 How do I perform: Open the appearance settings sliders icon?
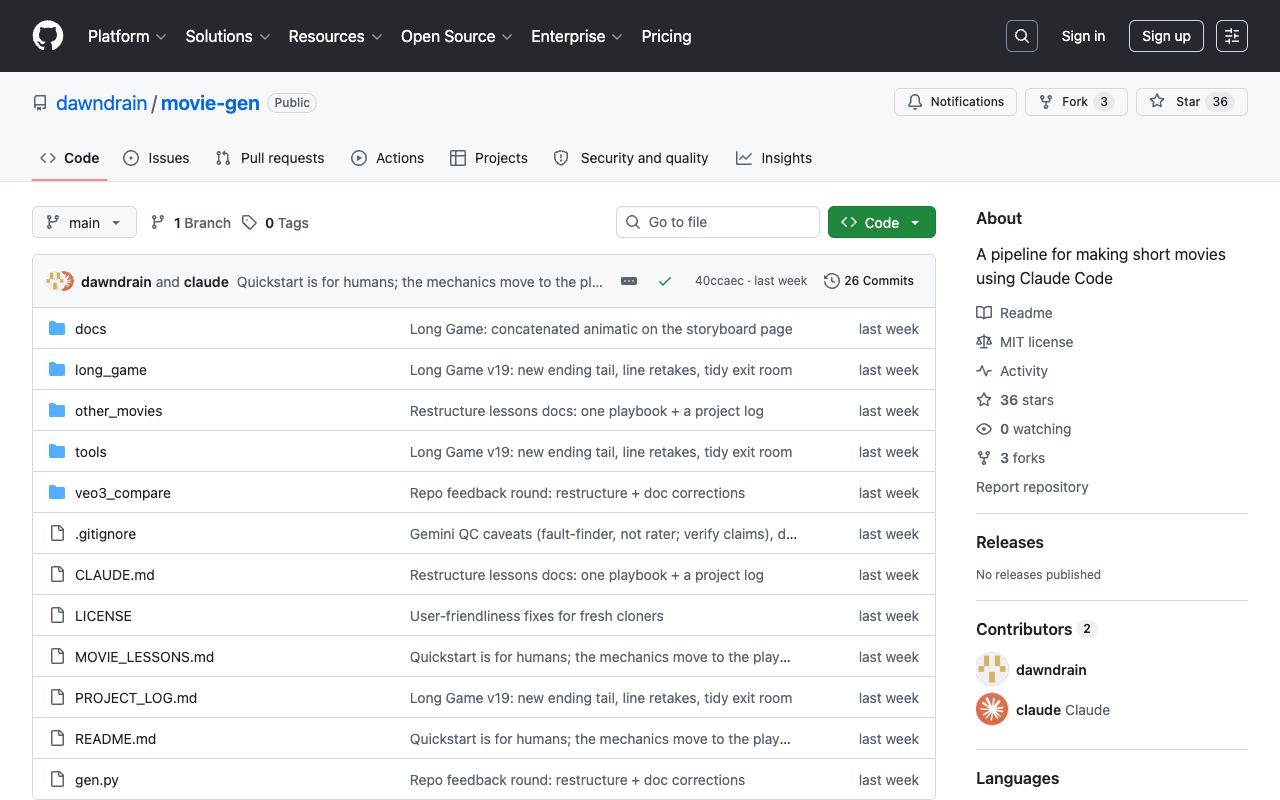pos(1232,36)
